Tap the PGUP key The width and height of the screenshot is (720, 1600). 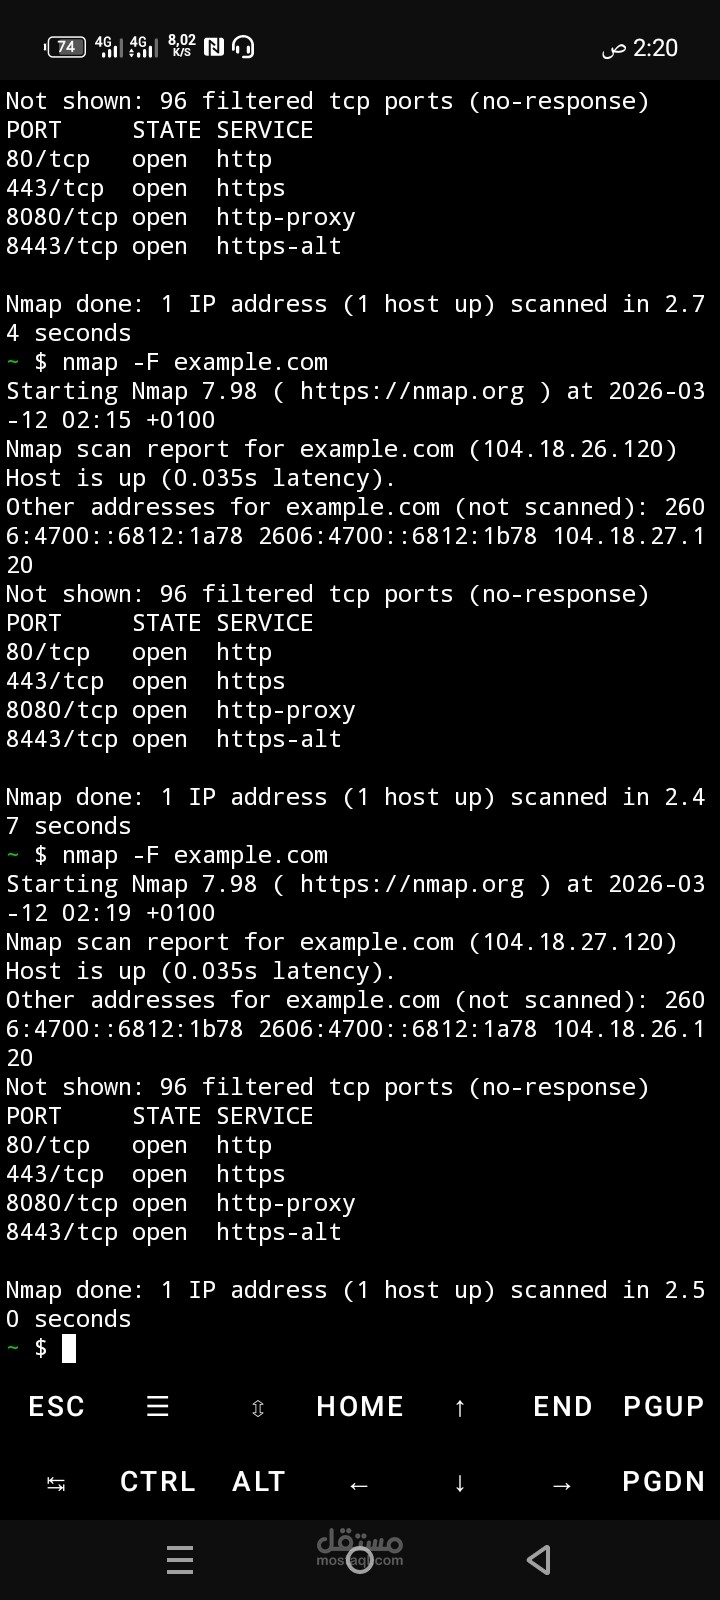coord(664,1406)
